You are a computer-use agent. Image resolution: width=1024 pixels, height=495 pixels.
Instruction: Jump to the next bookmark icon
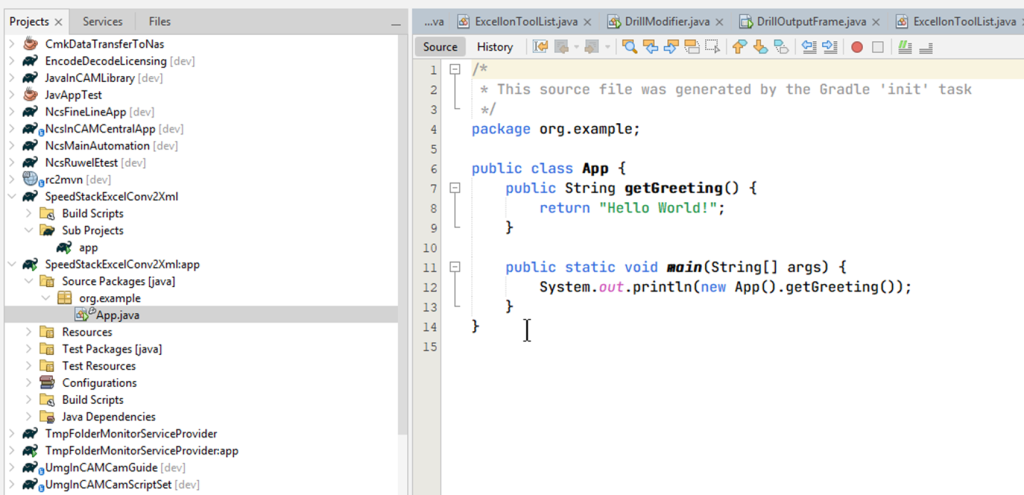click(x=760, y=47)
